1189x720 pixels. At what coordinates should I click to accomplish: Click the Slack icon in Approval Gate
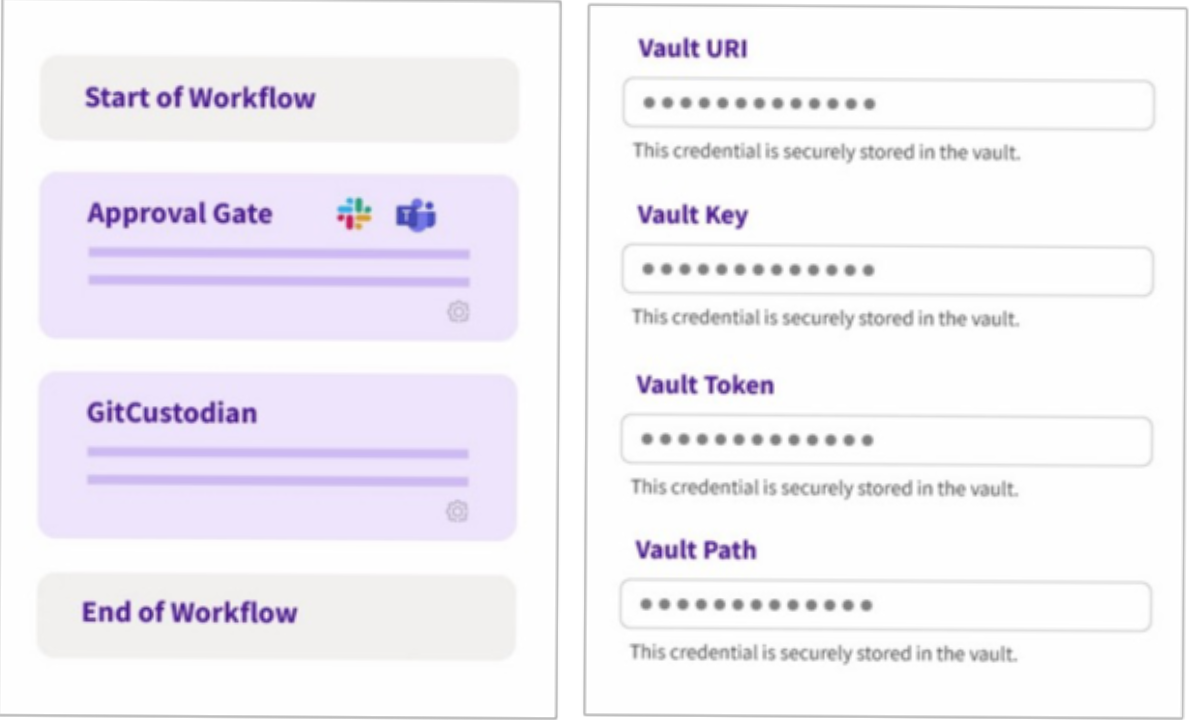(x=354, y=214)
